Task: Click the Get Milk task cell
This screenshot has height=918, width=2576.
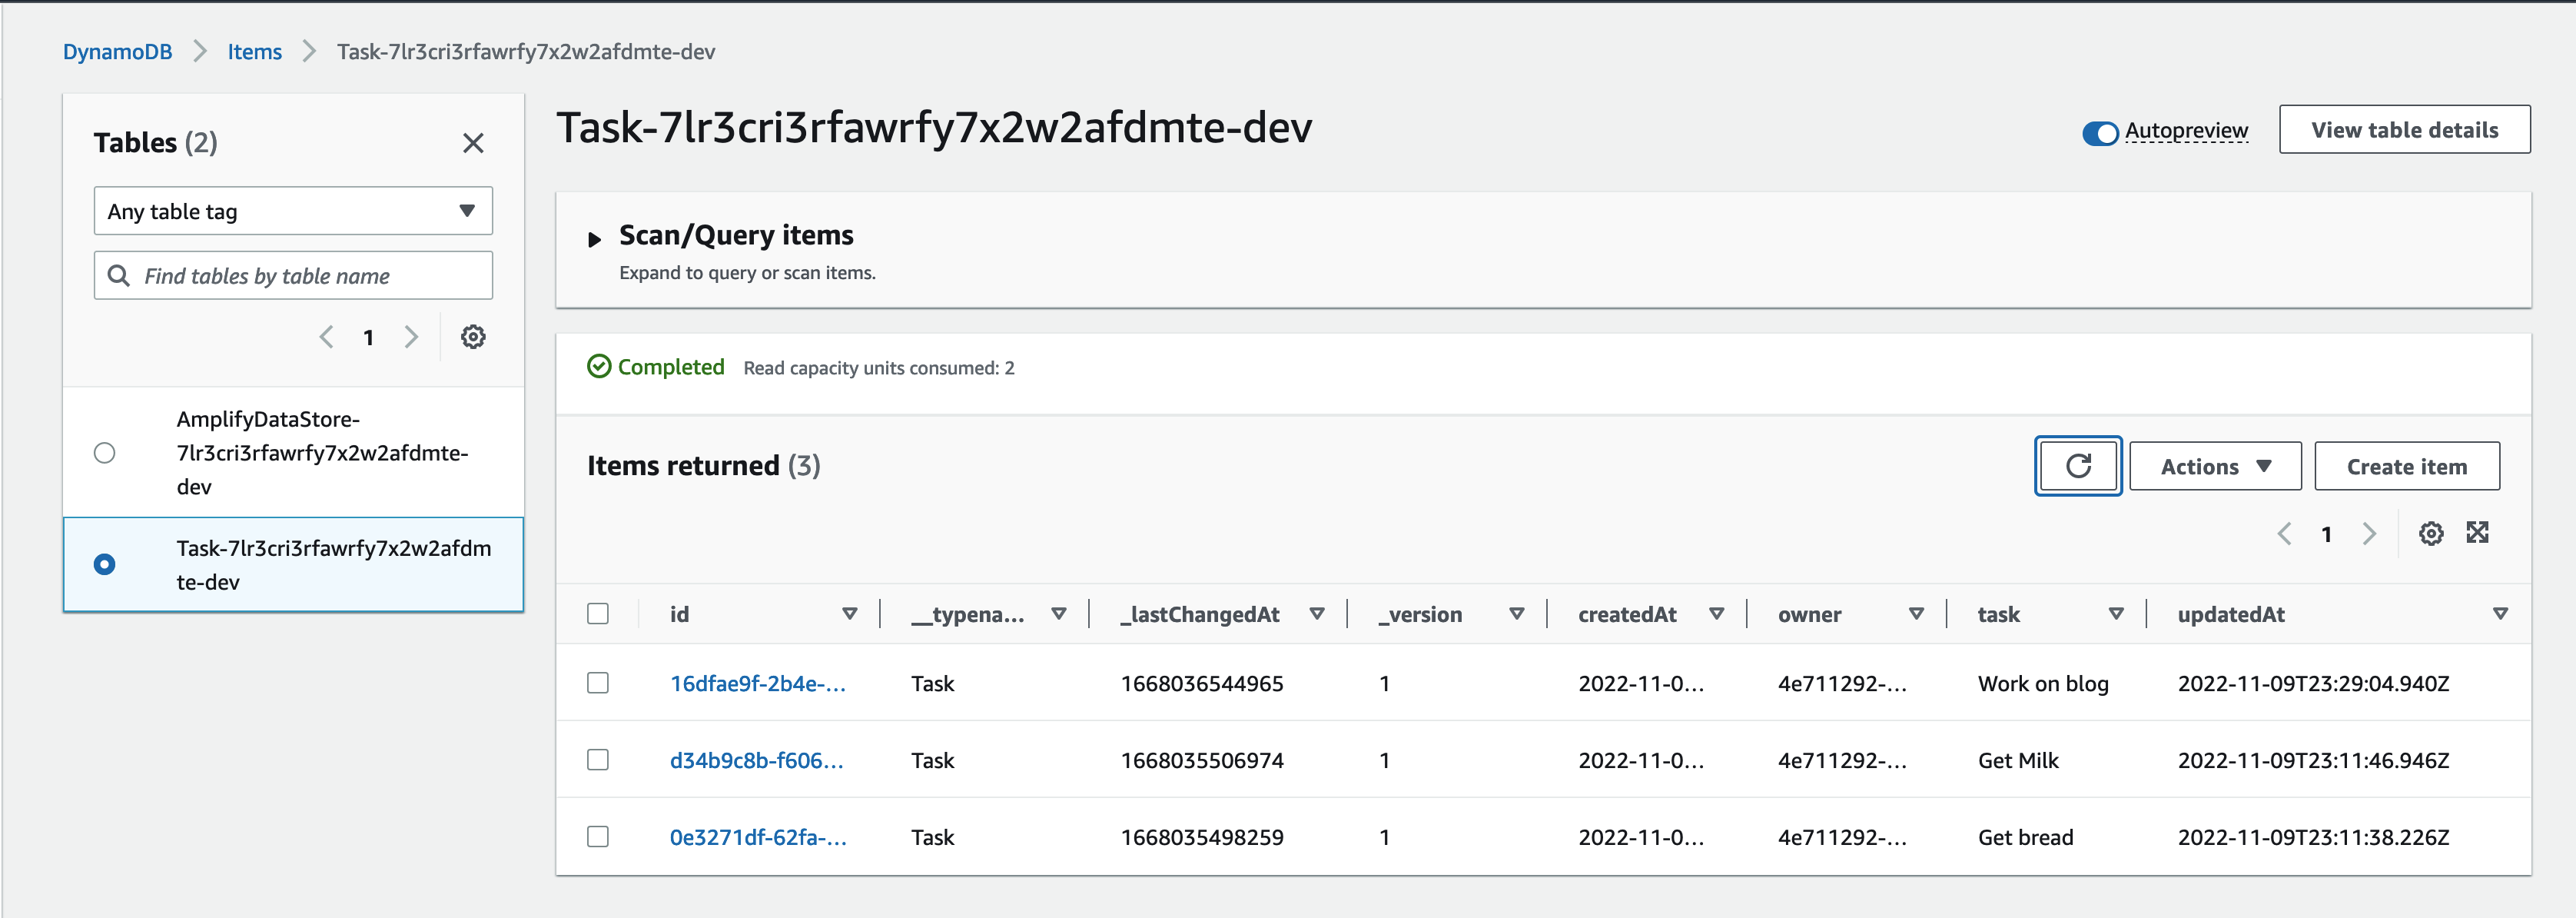Action: pyautogui.click(x=2018, y=760)
